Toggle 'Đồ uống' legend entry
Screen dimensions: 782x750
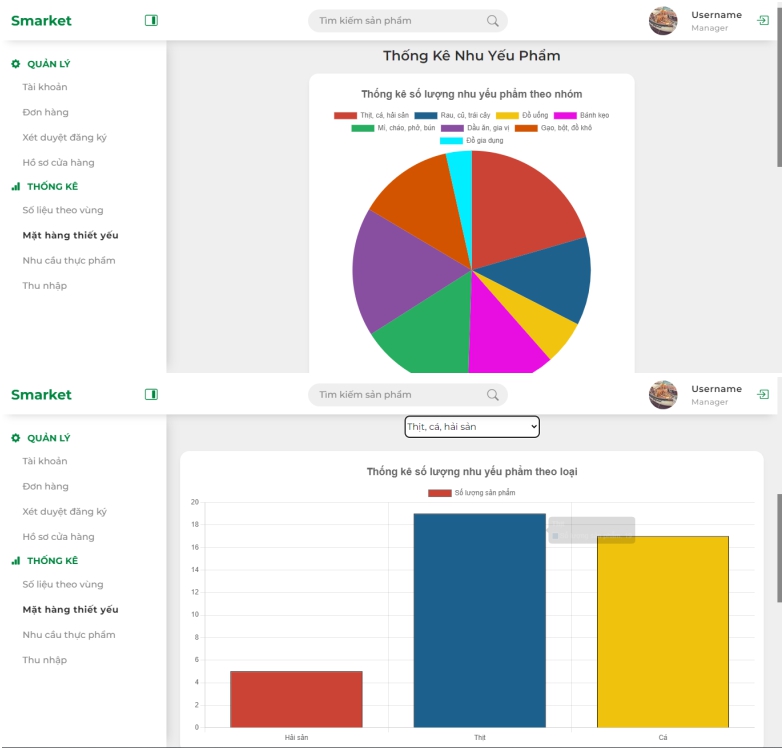point(522,115)
